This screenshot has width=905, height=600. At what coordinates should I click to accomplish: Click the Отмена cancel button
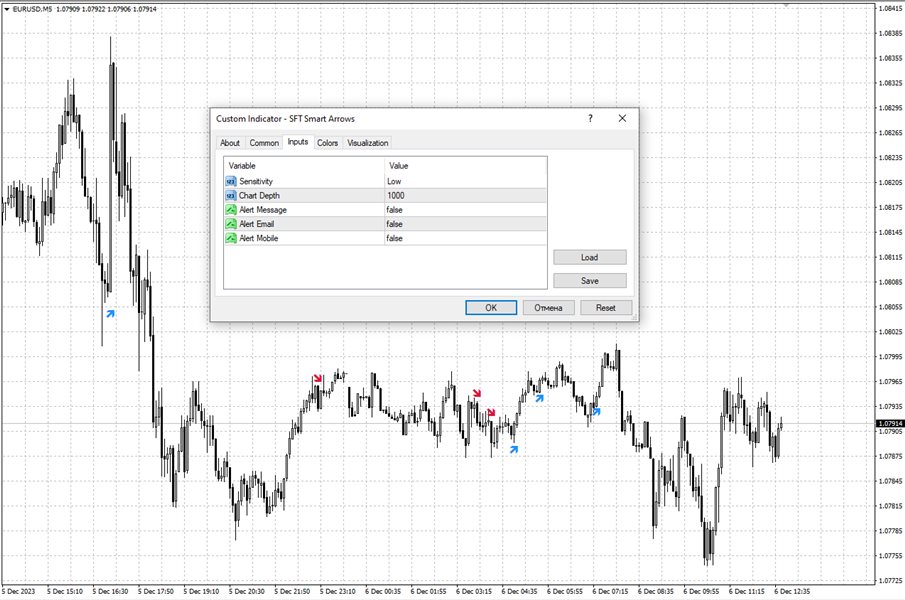(548, 308)
